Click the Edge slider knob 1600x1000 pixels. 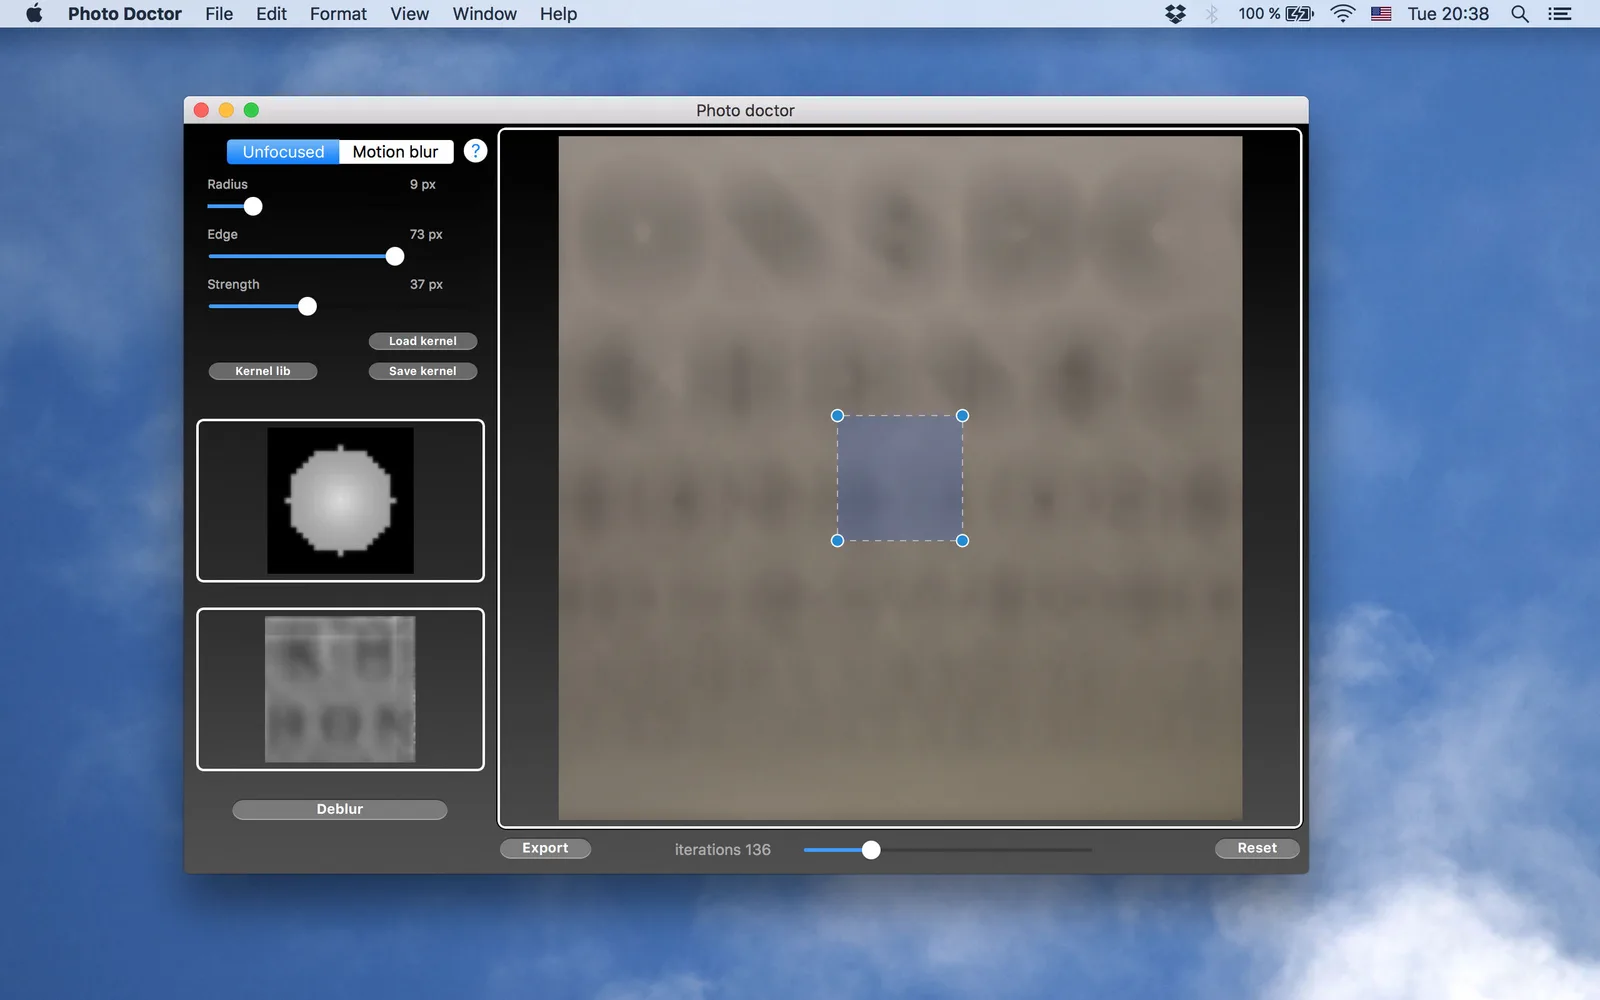click(x=395, y=256)
